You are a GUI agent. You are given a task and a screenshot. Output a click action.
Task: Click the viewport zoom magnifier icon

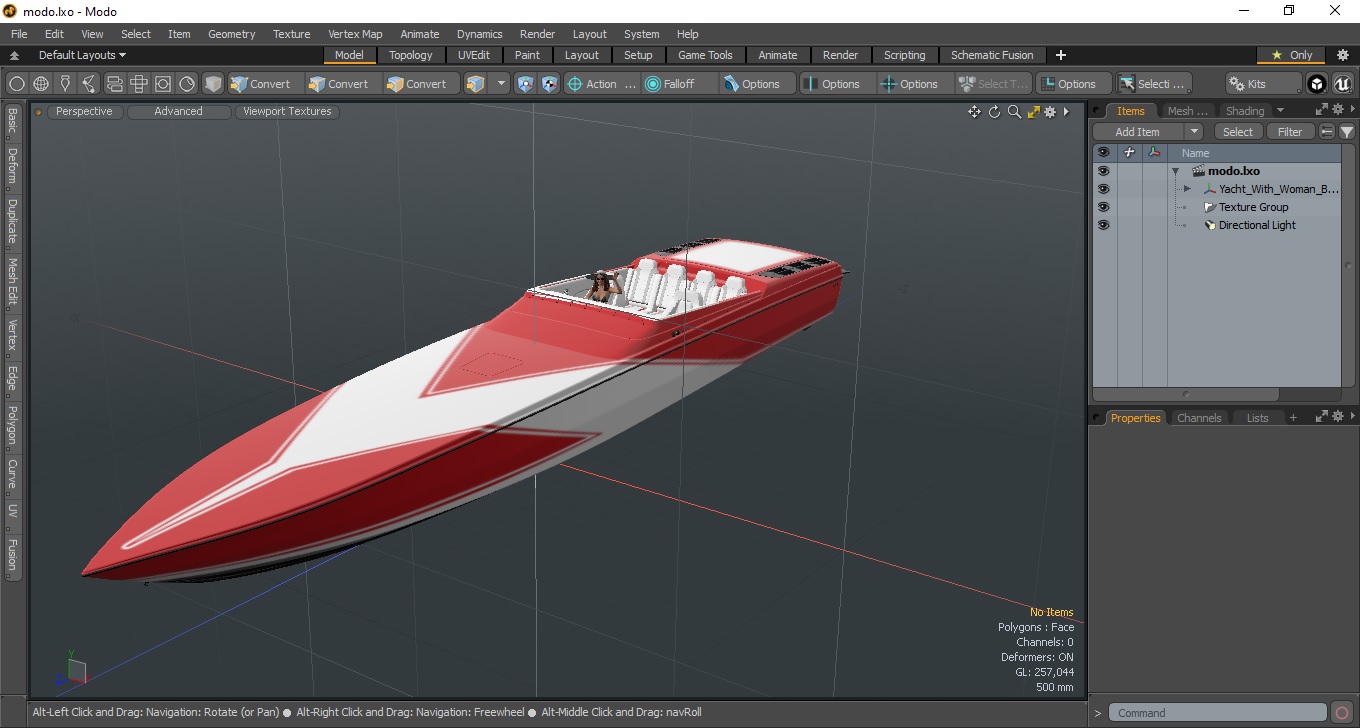click(x=1014, y=112)
